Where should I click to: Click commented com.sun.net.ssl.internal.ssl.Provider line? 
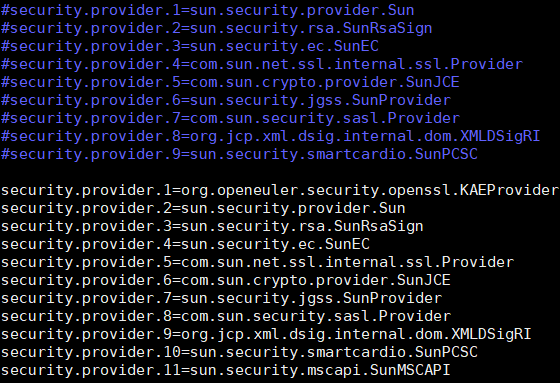(x=262, y=64)
